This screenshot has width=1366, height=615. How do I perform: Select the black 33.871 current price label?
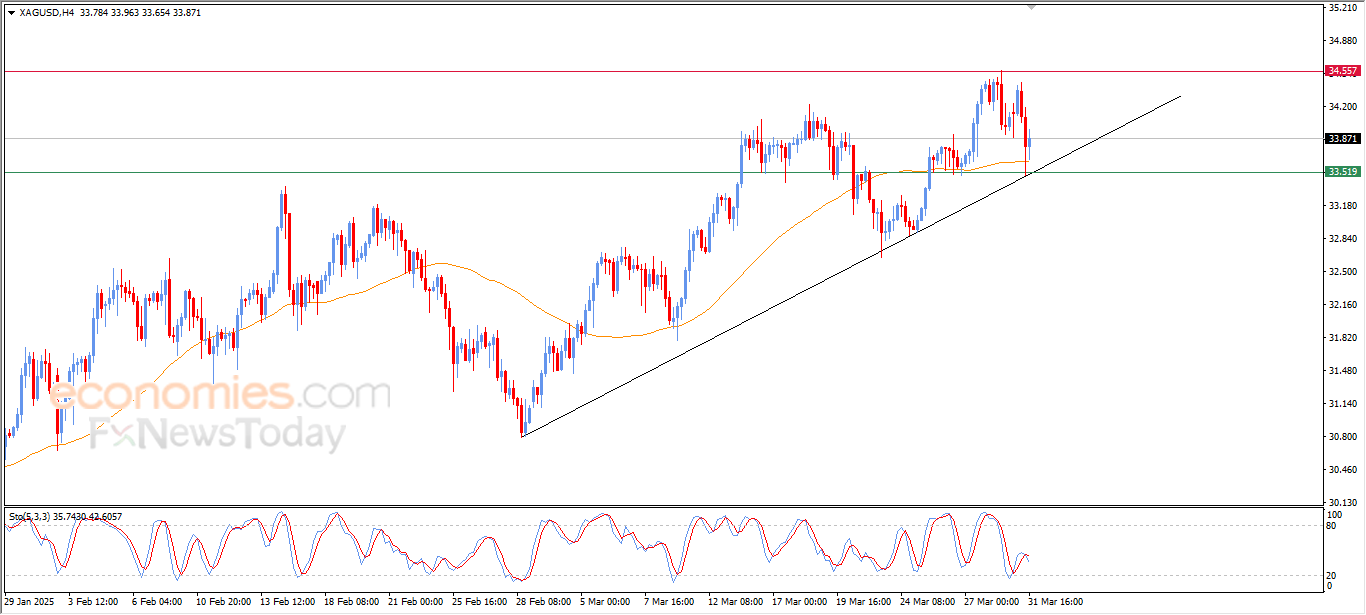click(x=1343, y=138)
